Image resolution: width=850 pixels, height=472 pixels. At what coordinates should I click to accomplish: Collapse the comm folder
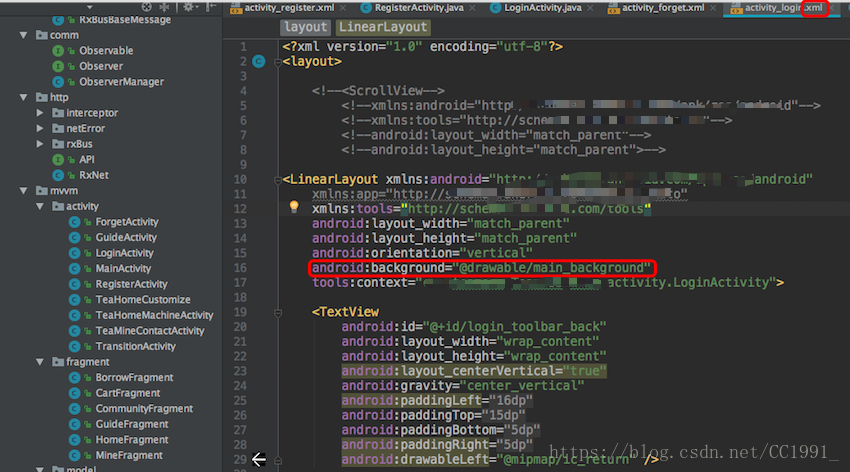click(x=23, y=35)
